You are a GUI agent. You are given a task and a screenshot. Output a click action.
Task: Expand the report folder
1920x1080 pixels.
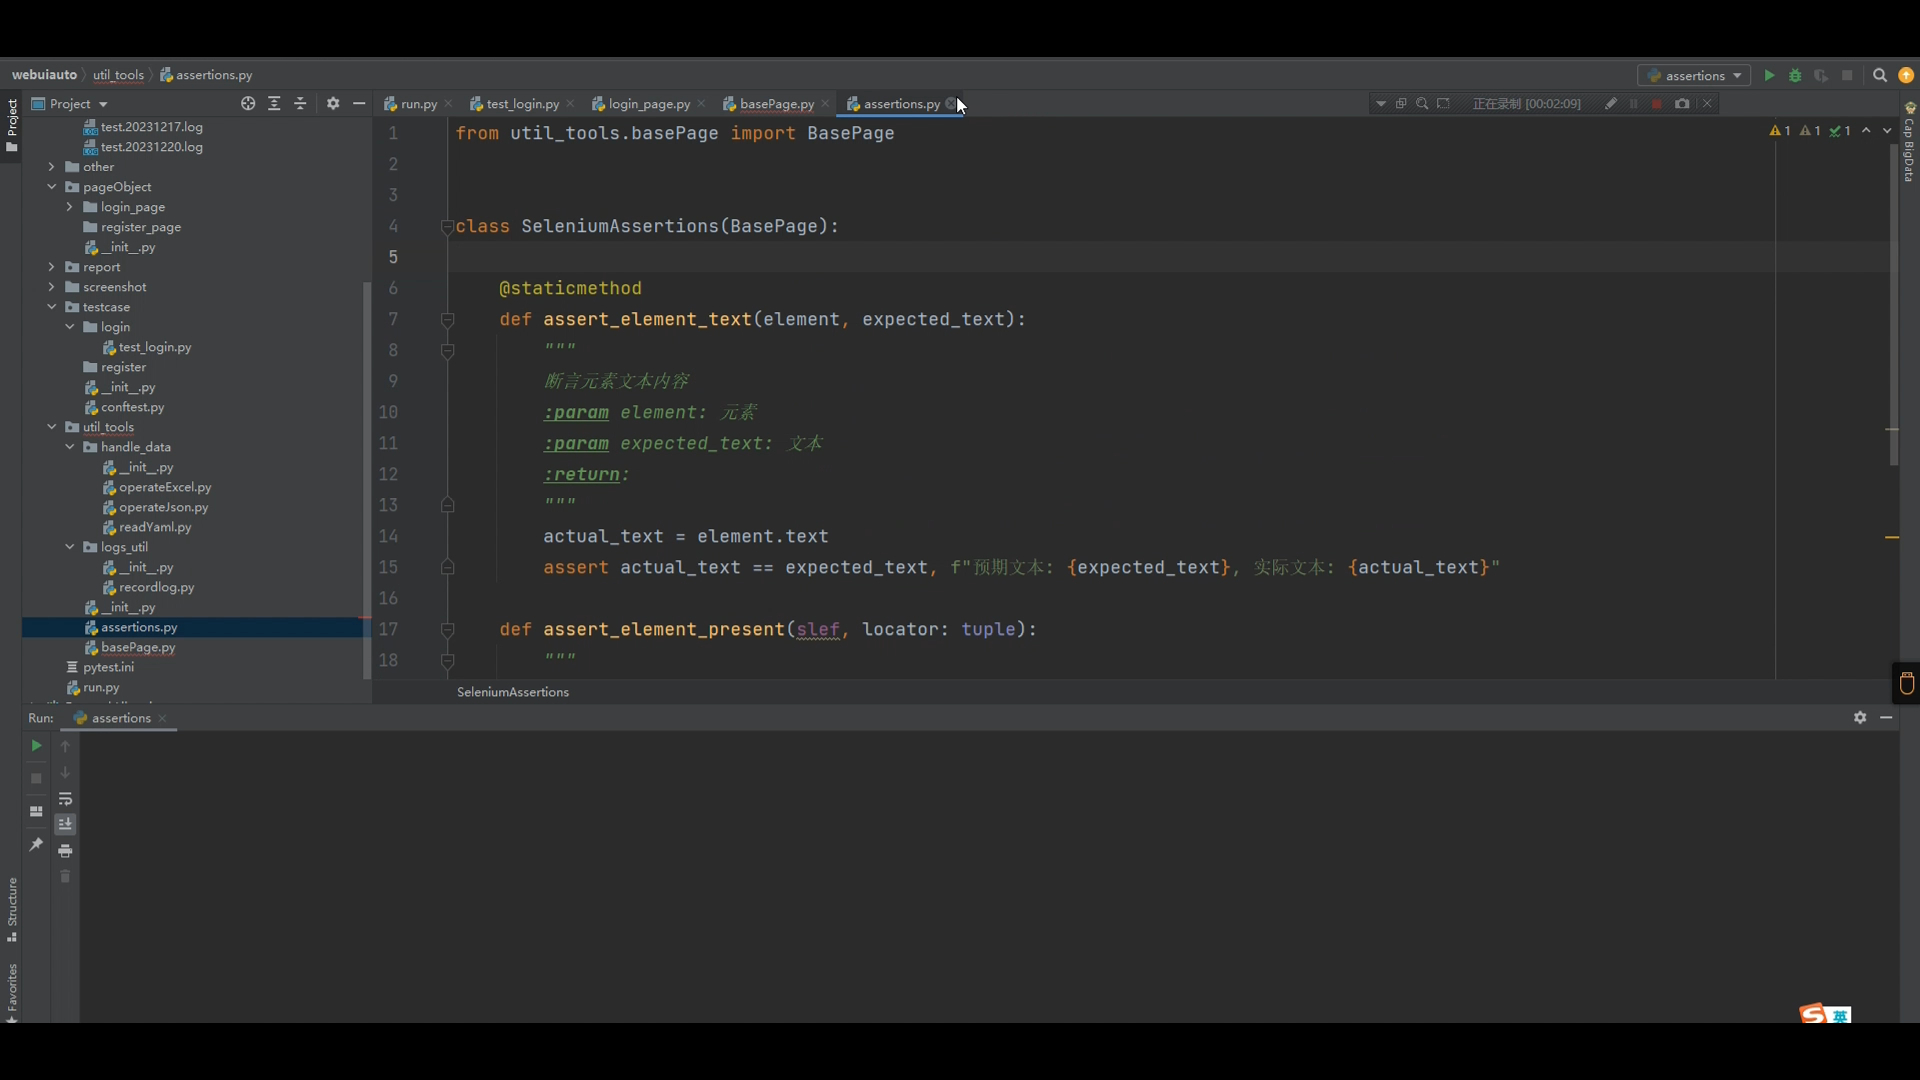pos(51,267)
